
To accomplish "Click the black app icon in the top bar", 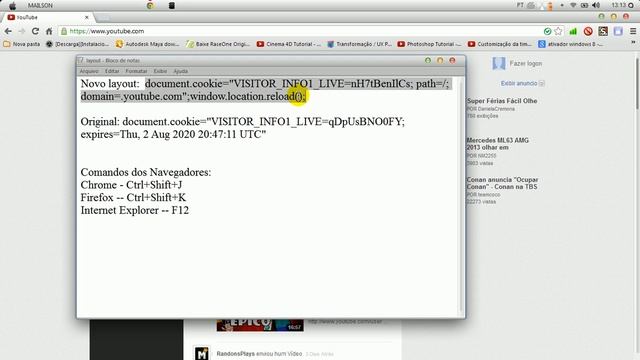I will point(172,5).
